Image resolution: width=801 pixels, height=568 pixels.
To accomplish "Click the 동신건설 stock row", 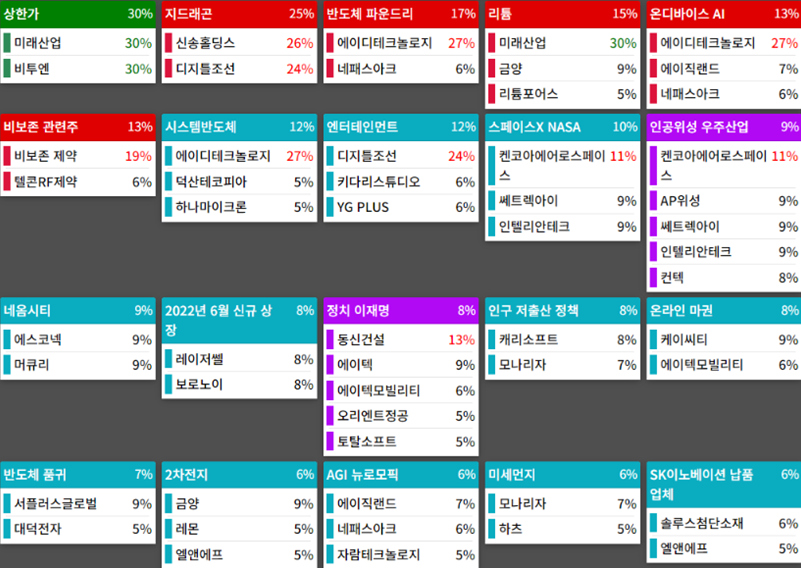I will pos(401,339).
